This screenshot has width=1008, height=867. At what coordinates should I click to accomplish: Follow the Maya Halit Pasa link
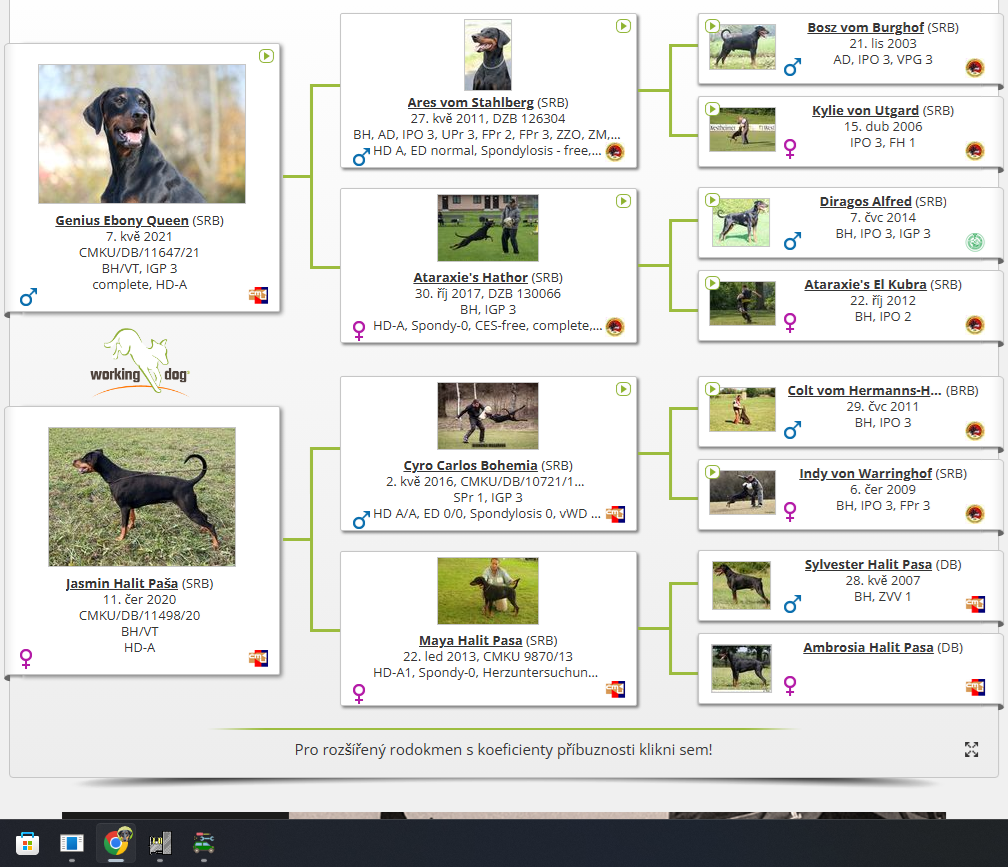470,641
